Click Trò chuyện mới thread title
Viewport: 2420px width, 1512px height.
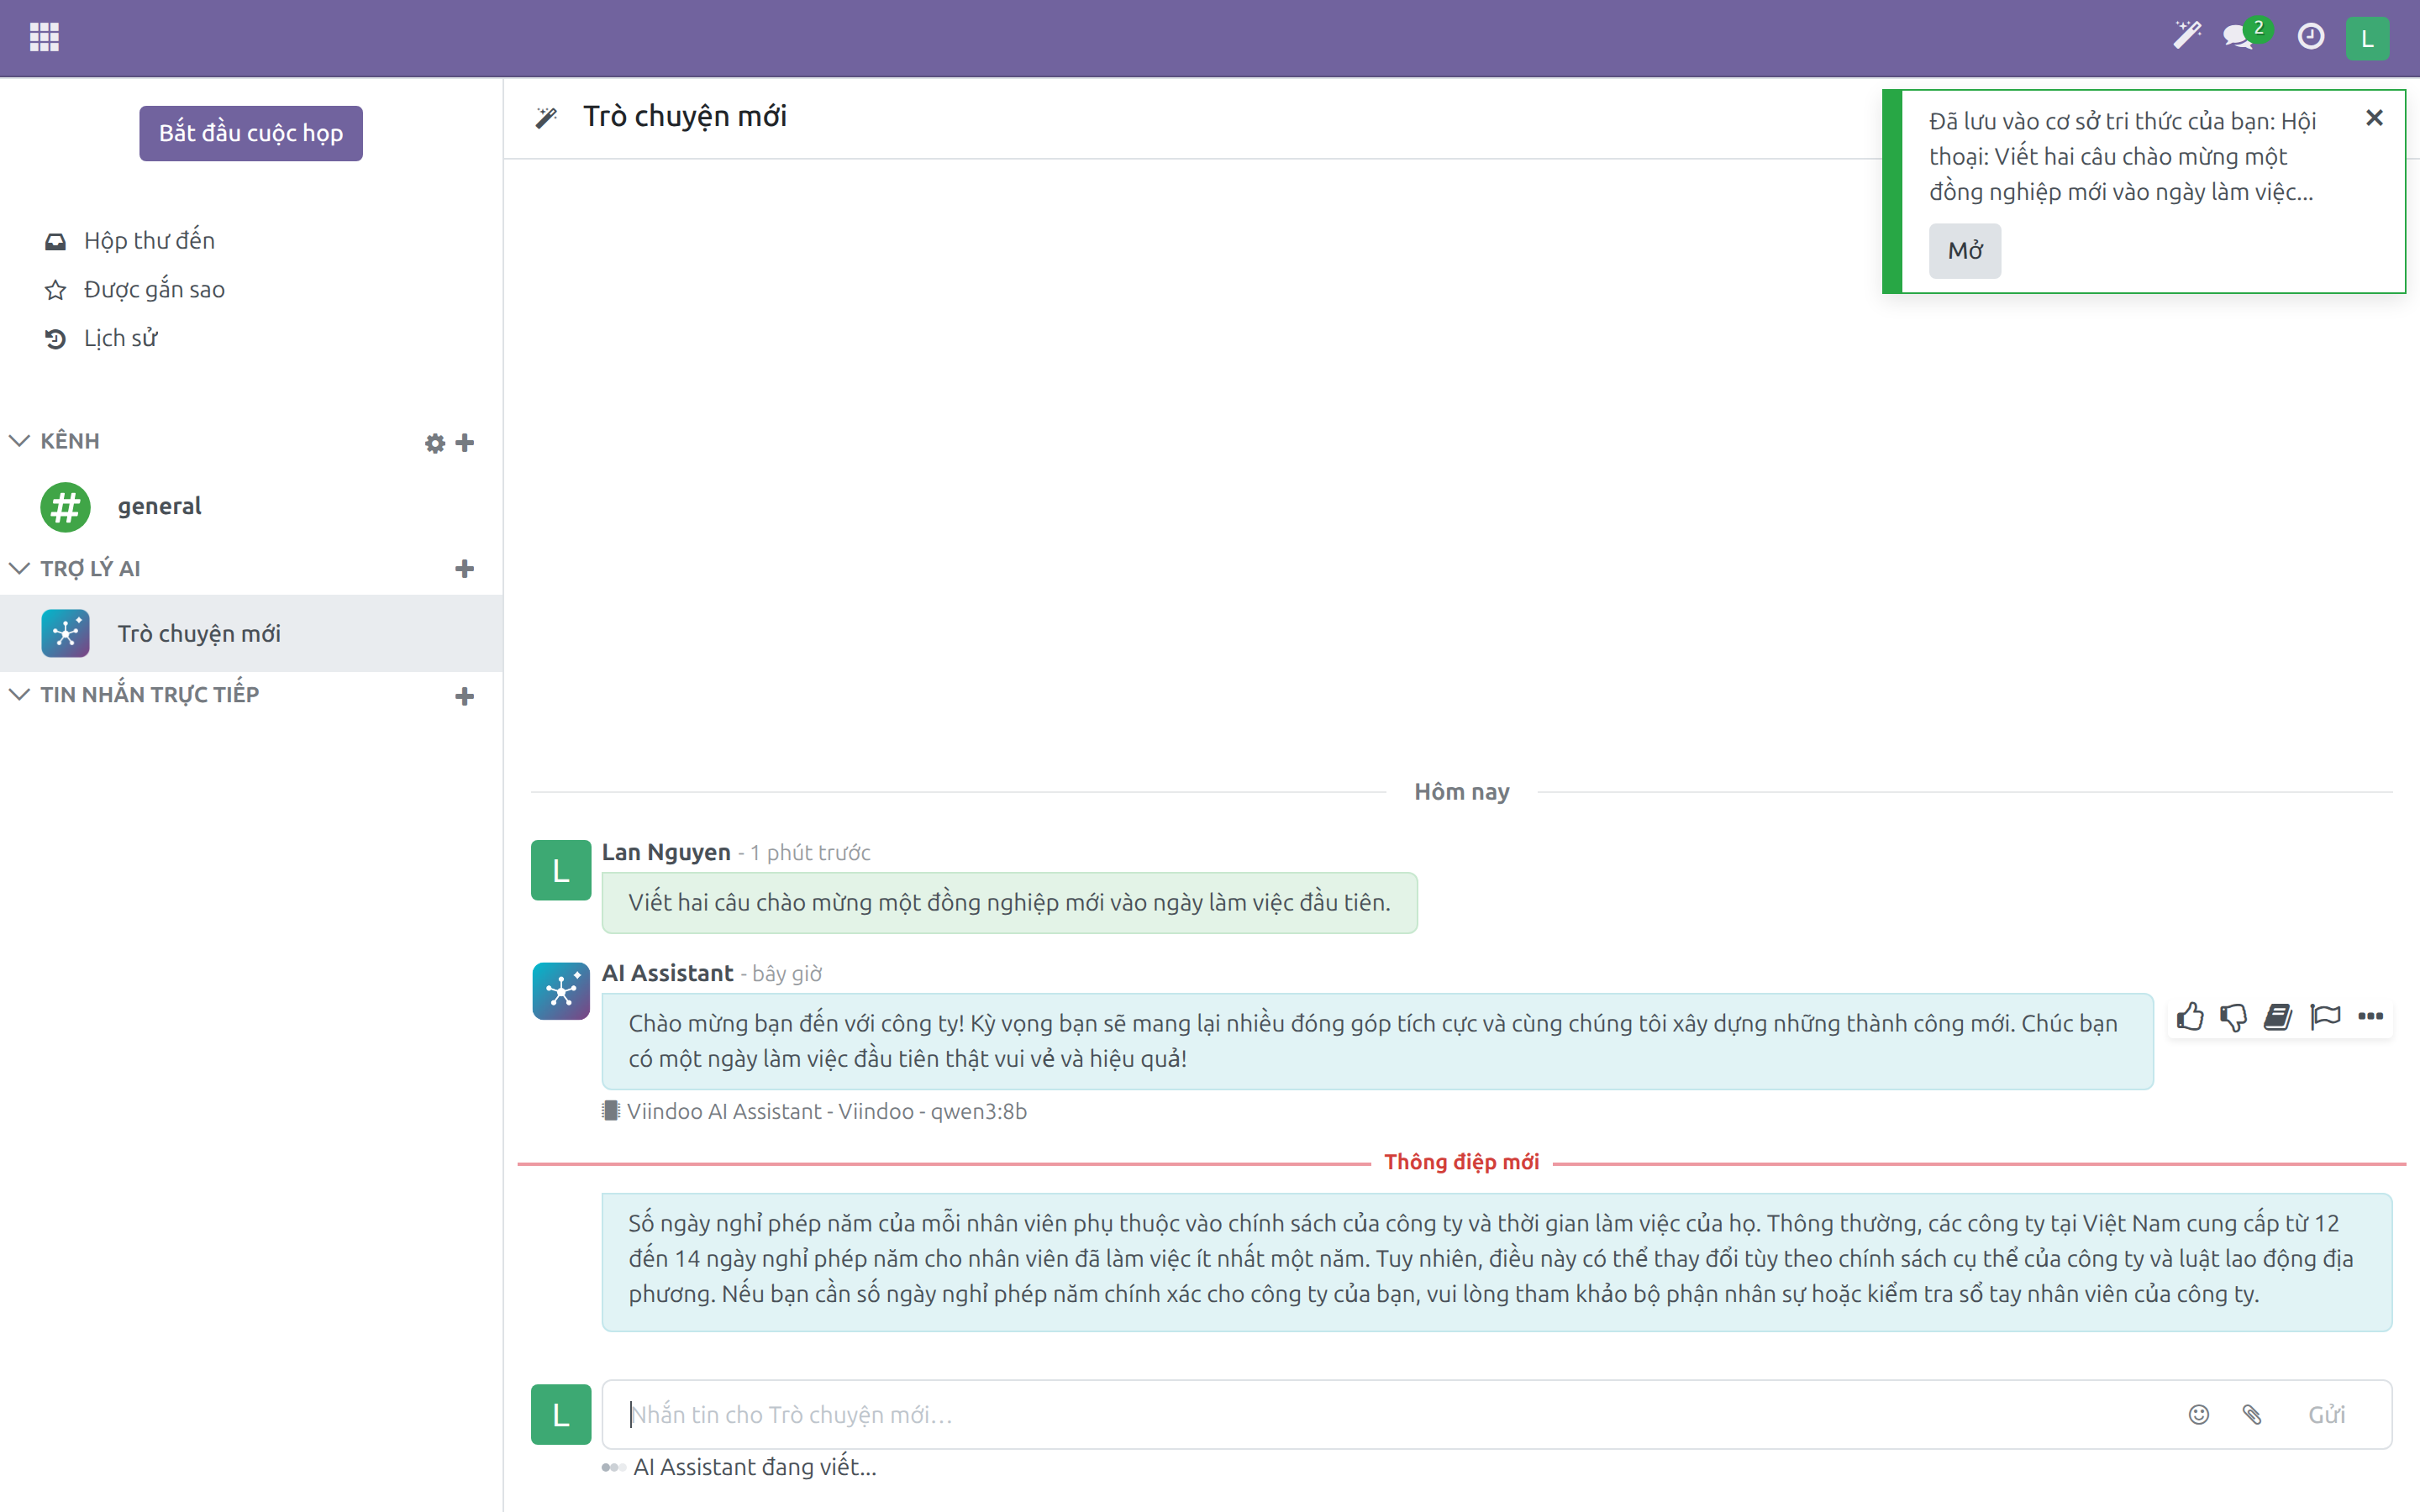(x=685, y=117)
